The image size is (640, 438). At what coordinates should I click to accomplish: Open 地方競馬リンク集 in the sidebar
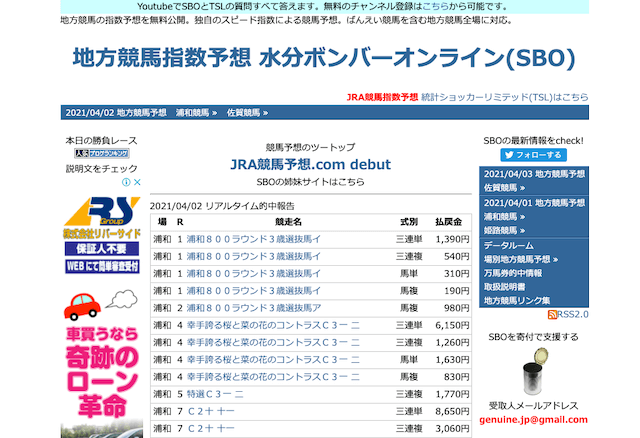pos(517,300)
